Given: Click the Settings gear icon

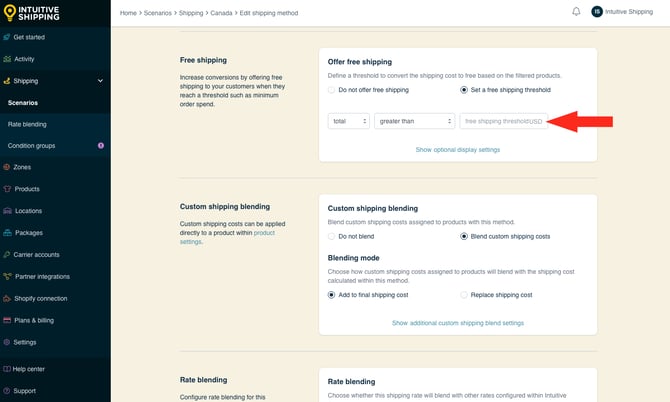Looking at the screenshot, I should (7, 342).
